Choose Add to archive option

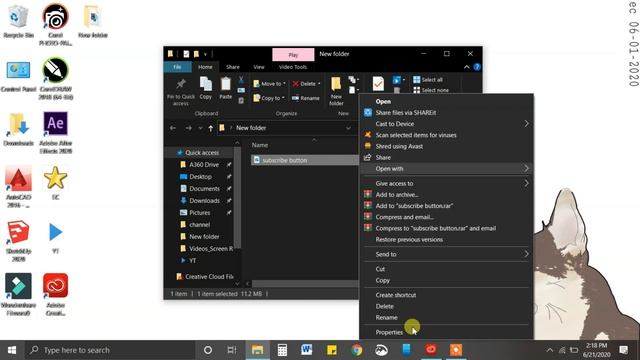pyautogui.click(x=397, y=195)
